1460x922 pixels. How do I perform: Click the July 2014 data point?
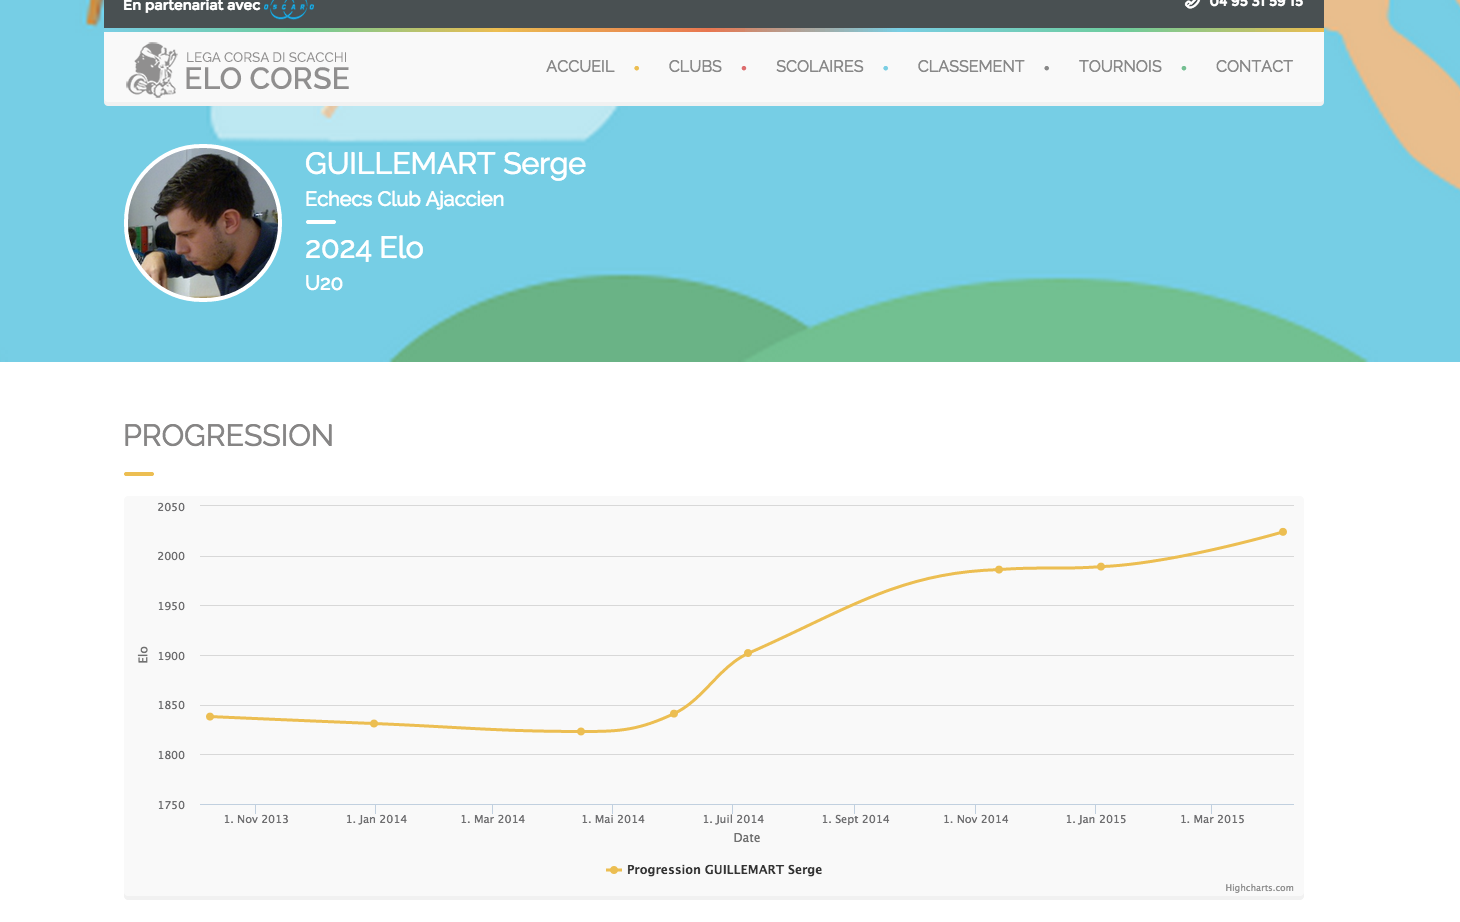point(748,653)
